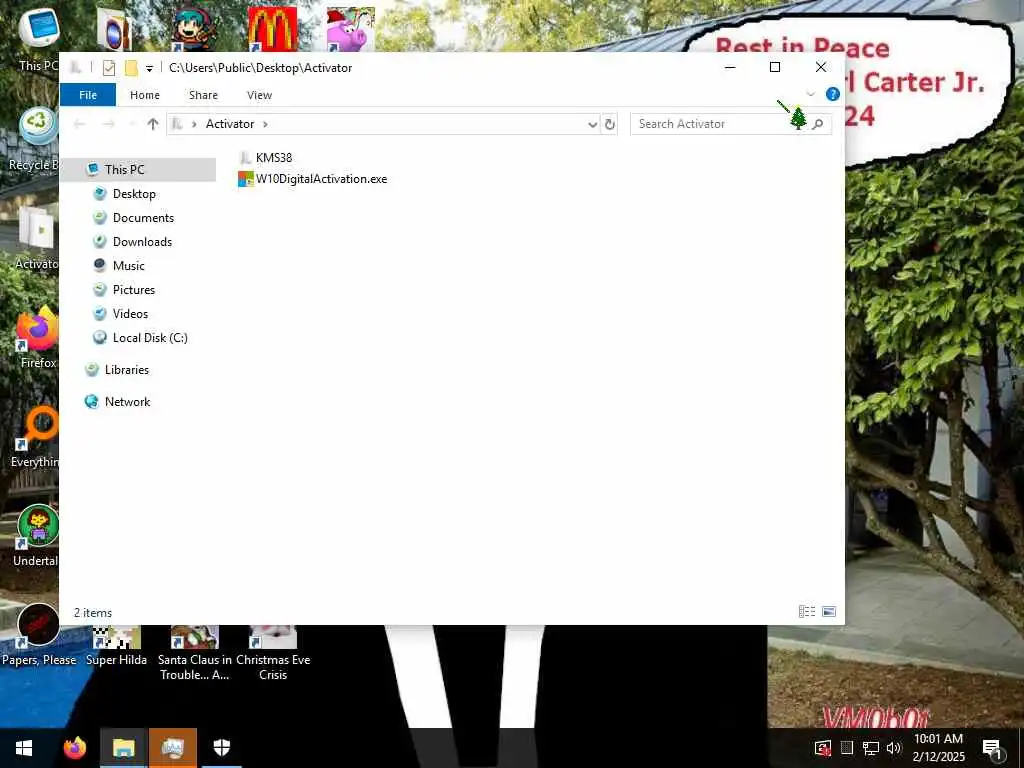Select Network in navigation pane
1024x768 pixels.
[x=127, y=402]
